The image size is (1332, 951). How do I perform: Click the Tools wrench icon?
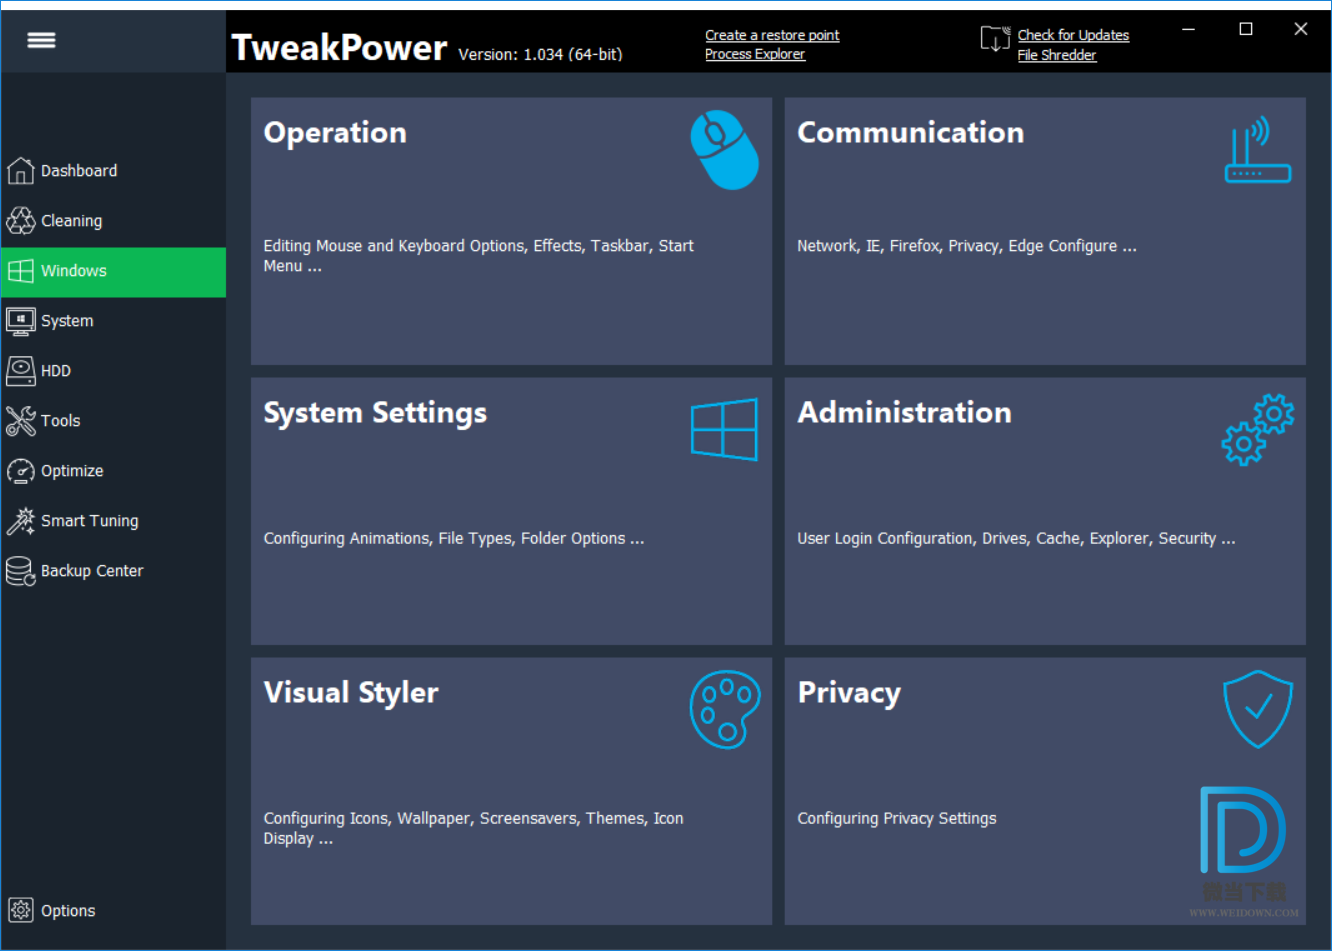(x=20, y=421)
